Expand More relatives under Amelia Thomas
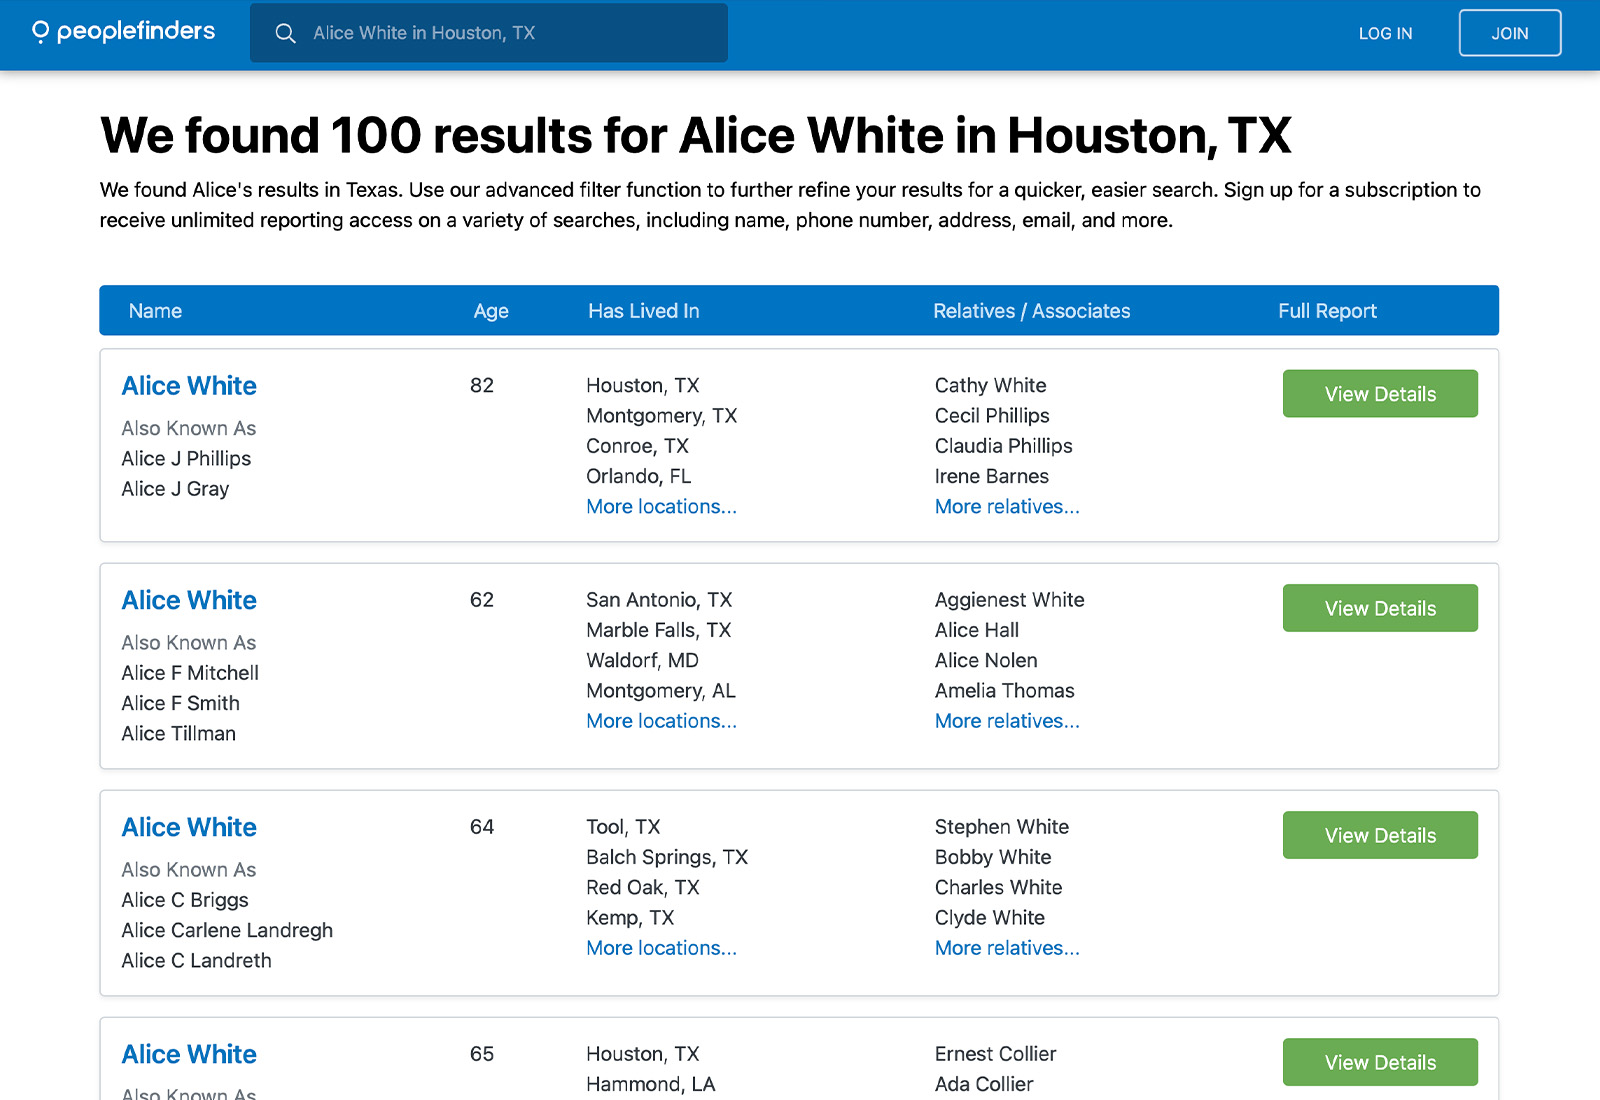This screenshot has width=1600, height=1100. (x=1007, y=721)
